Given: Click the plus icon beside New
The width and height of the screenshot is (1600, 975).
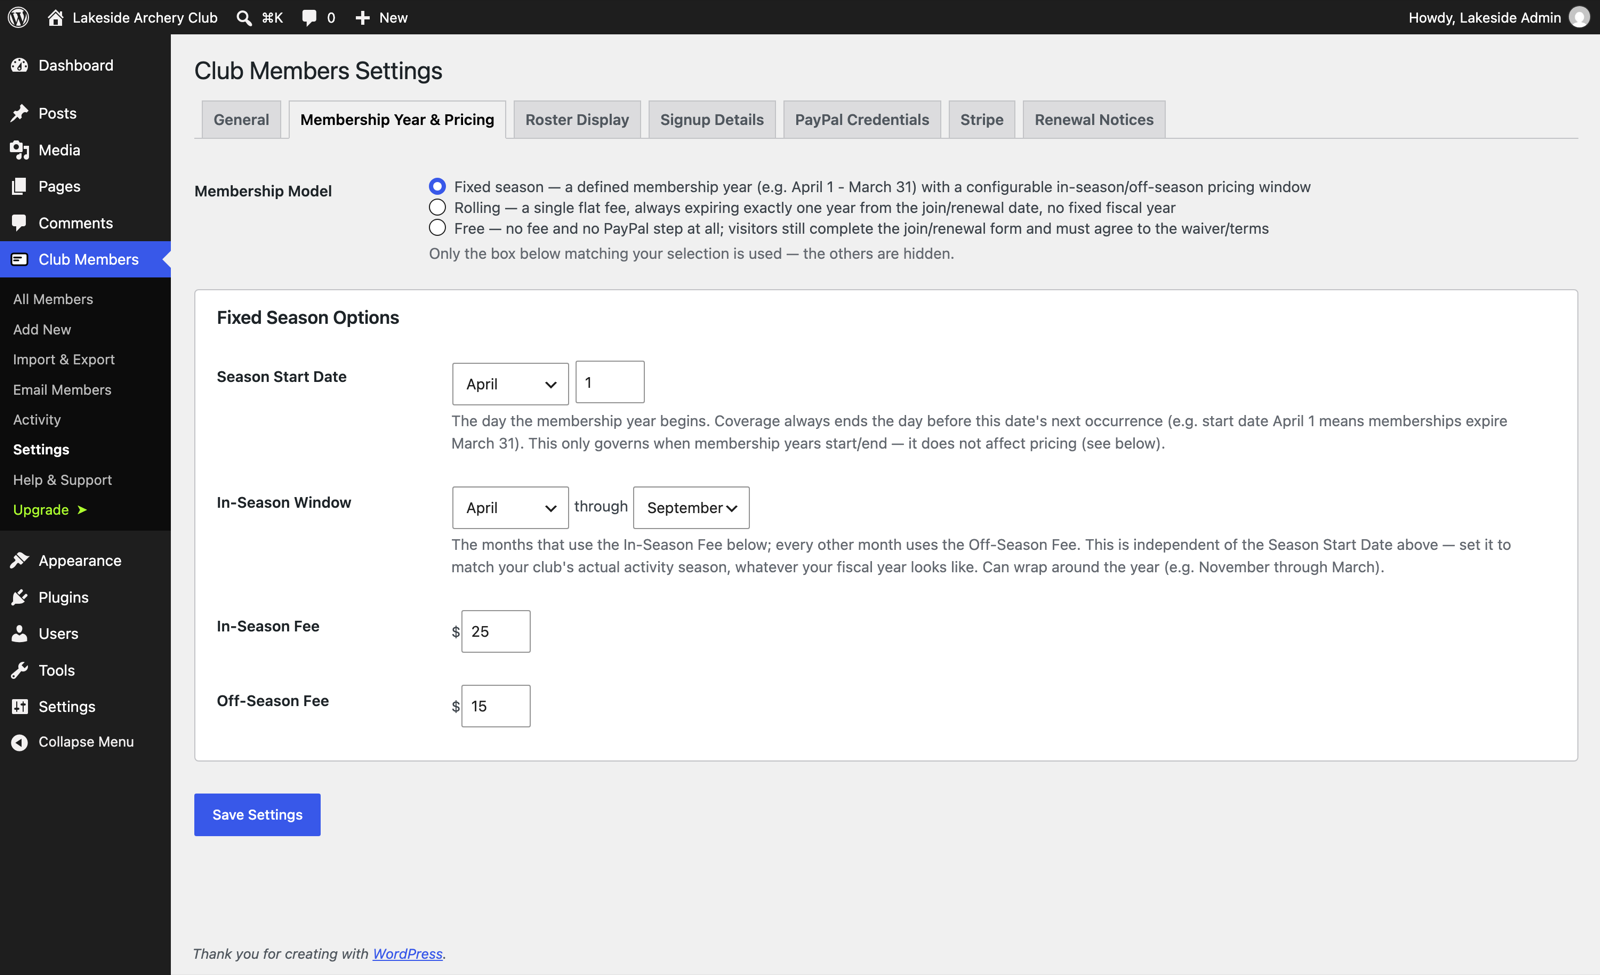Looking at the screenshot, I should click(363, 18).
